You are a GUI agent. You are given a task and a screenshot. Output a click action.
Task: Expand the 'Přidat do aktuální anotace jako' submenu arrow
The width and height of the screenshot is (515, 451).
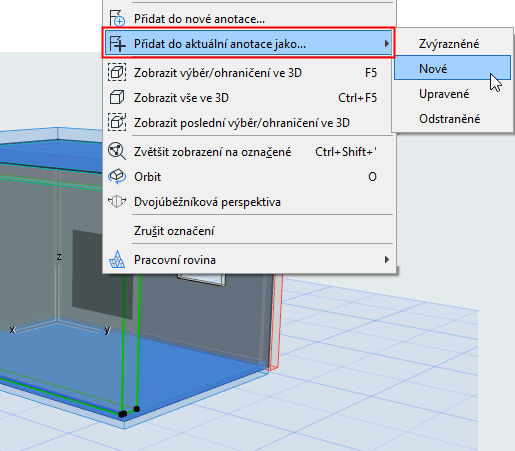point(386,44)
